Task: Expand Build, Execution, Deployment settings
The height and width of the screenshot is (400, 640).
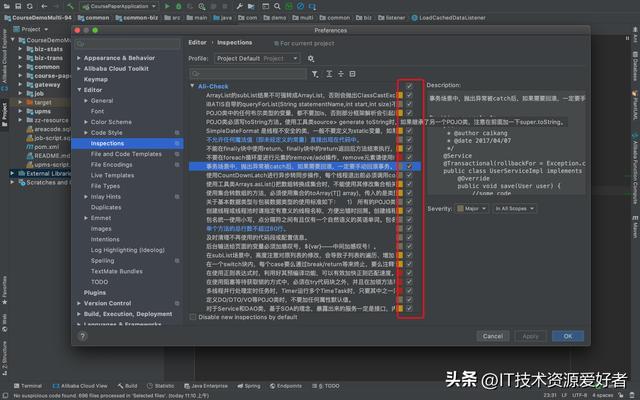Action: coord(79,314)
